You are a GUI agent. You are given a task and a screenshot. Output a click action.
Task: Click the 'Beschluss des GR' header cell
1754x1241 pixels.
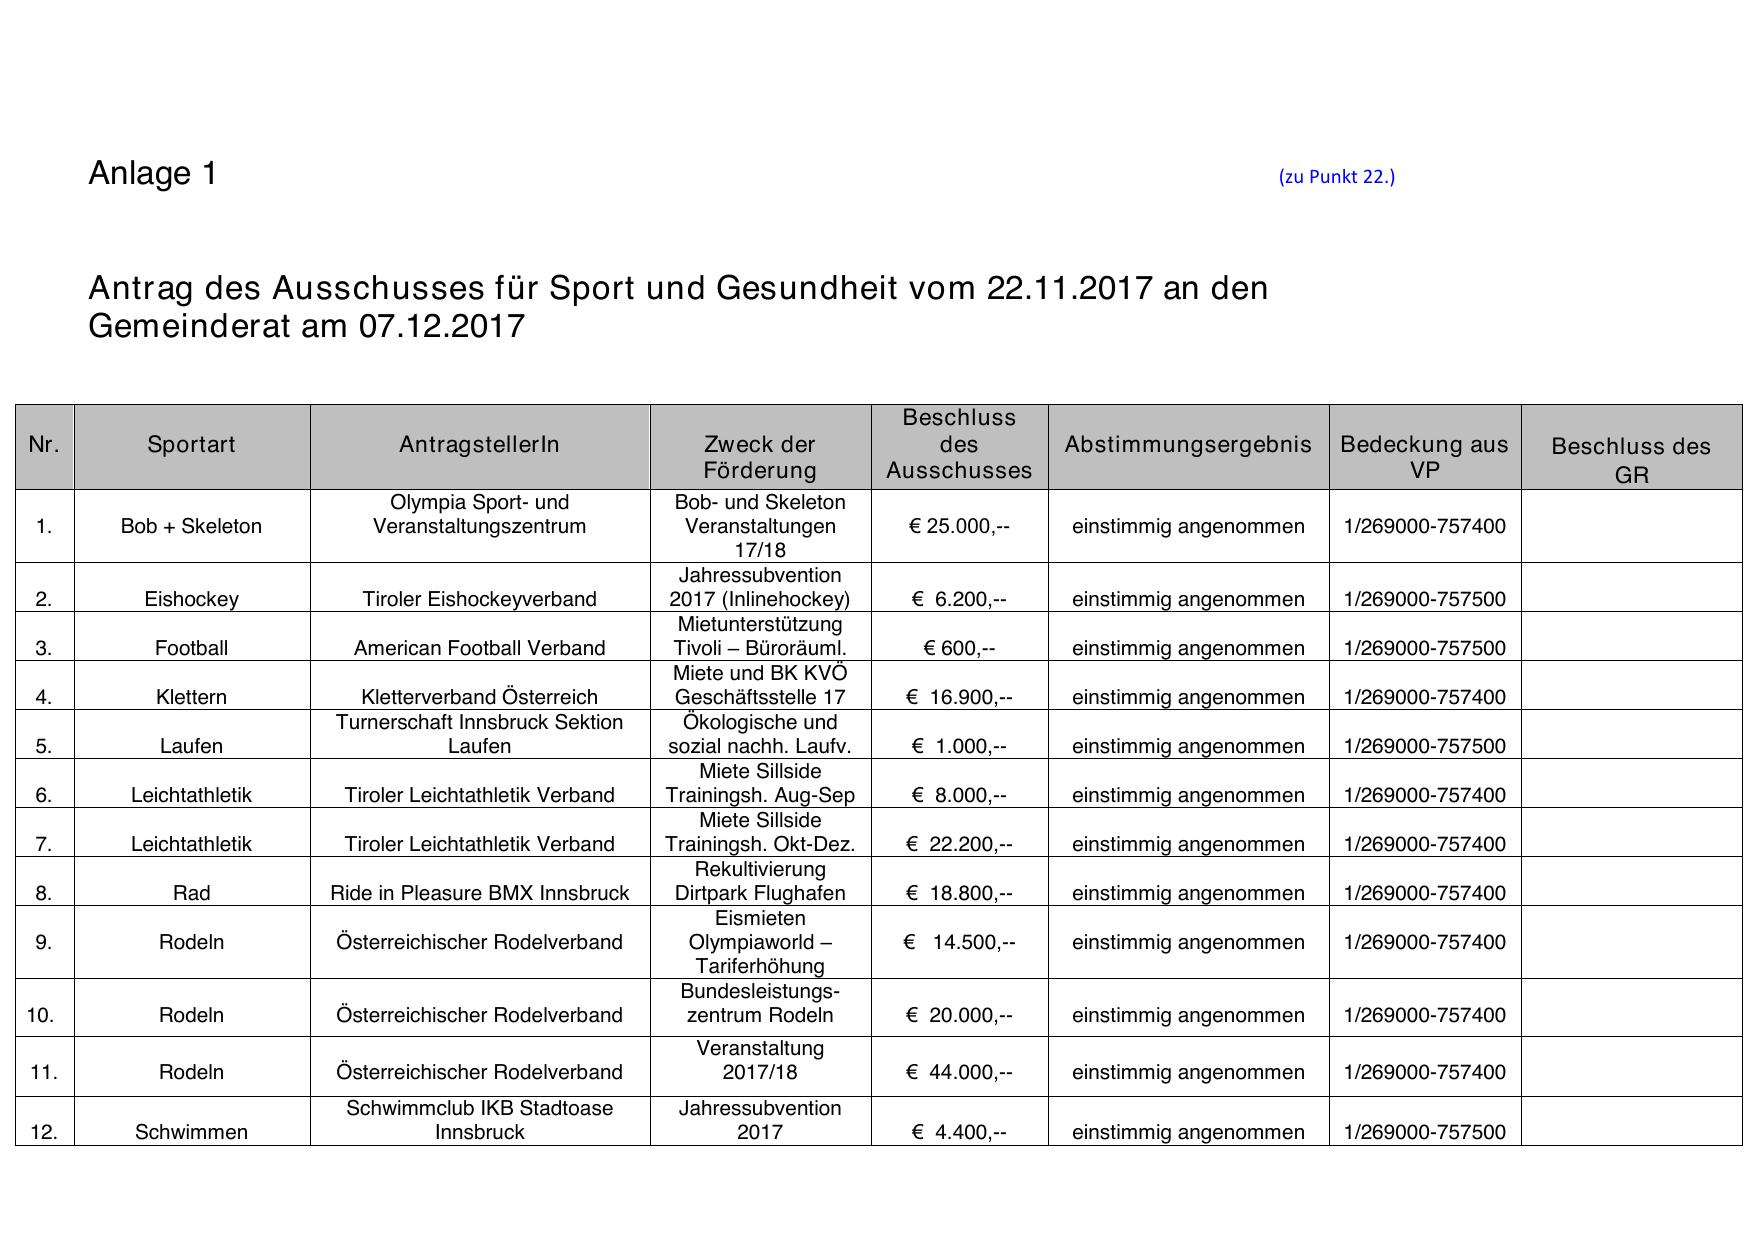pyautogui.click(x=1630, y=460)
